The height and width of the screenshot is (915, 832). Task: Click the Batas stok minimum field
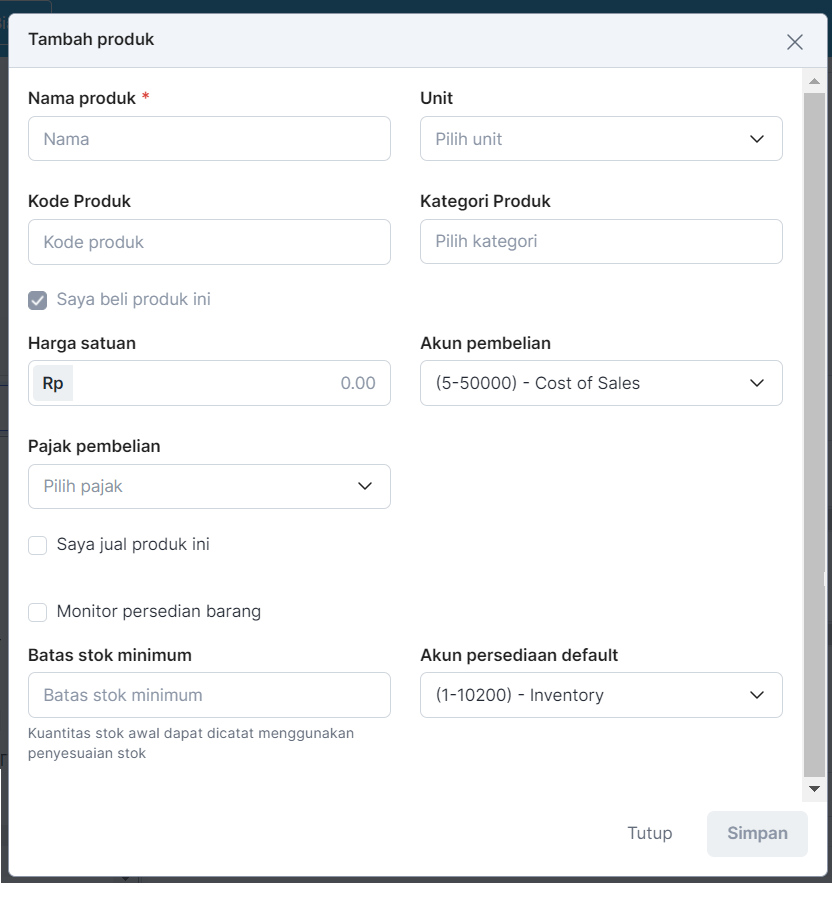click(x=209, y=695)
